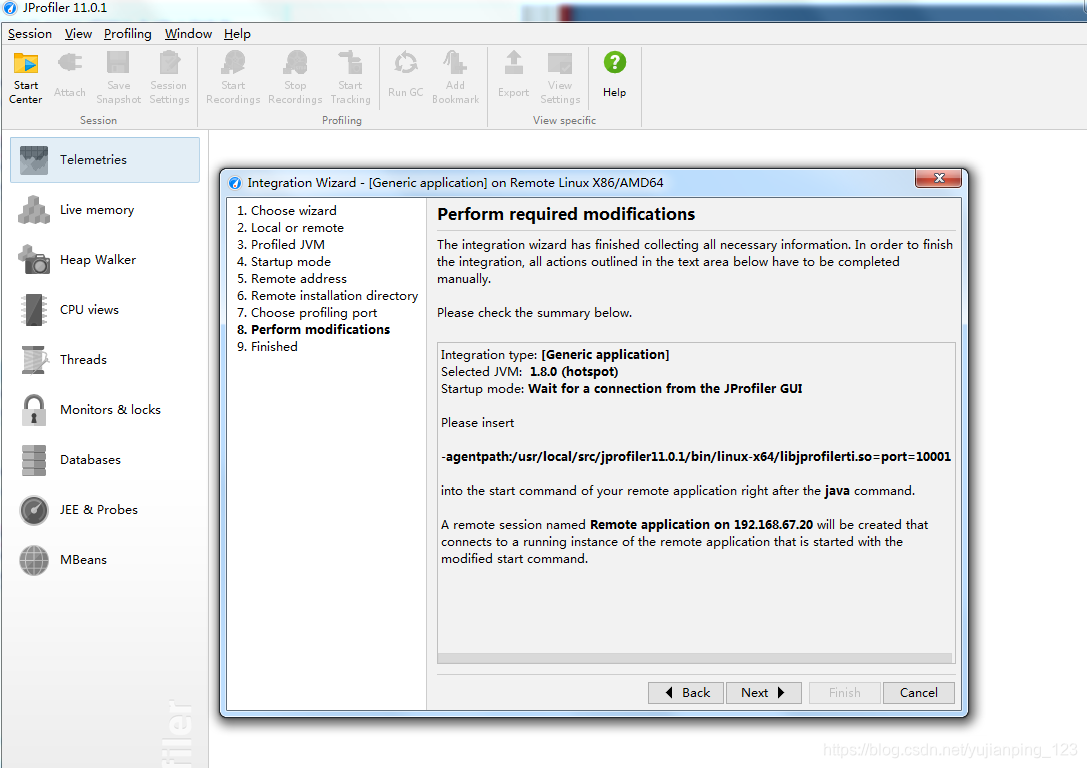Click step '8. Perform modifications'
Viewport: 1087px width, 768px height.
click(313, 329)
